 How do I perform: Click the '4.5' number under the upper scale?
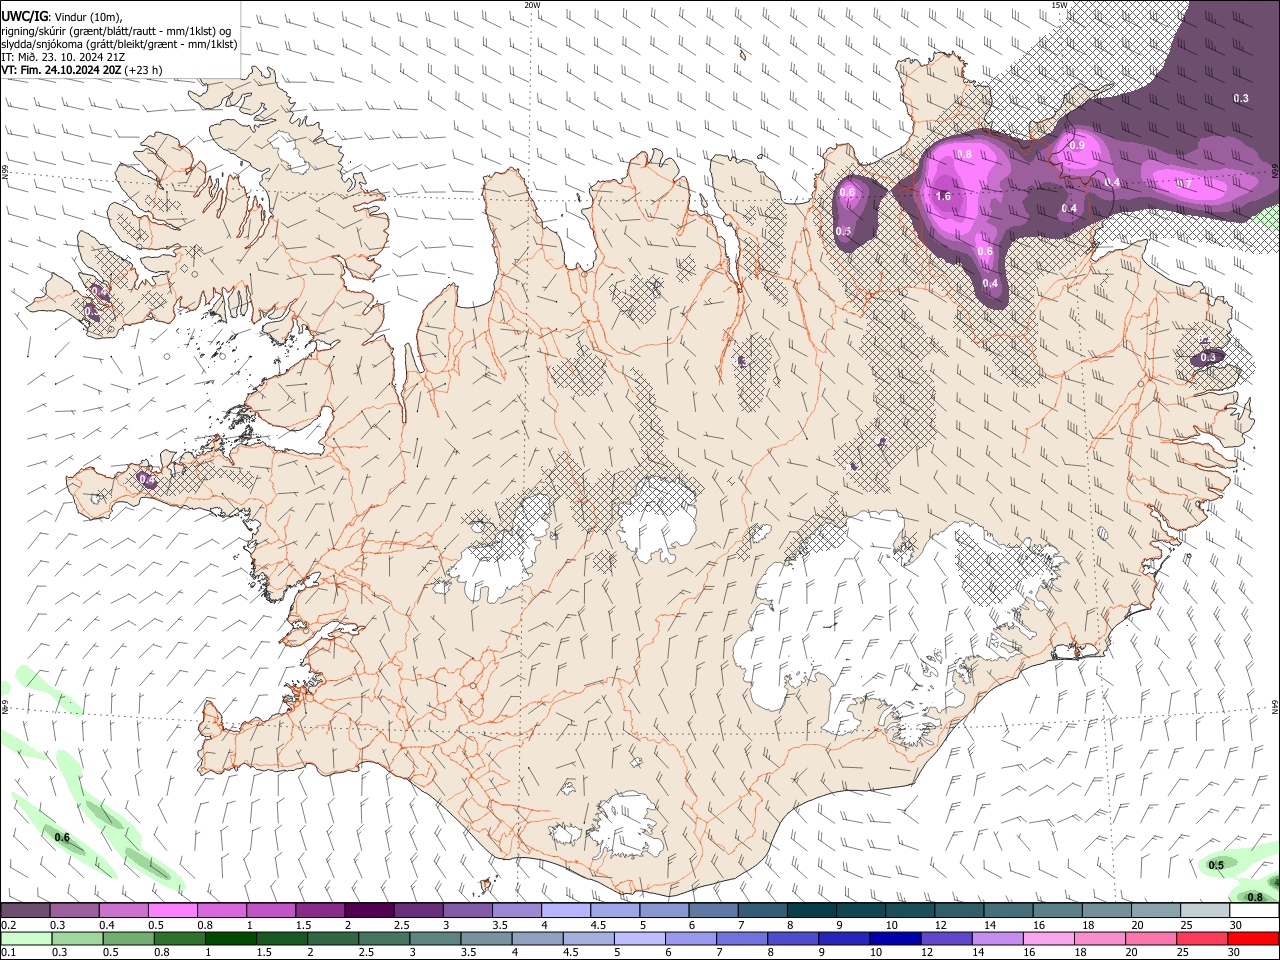pos(598,925)
